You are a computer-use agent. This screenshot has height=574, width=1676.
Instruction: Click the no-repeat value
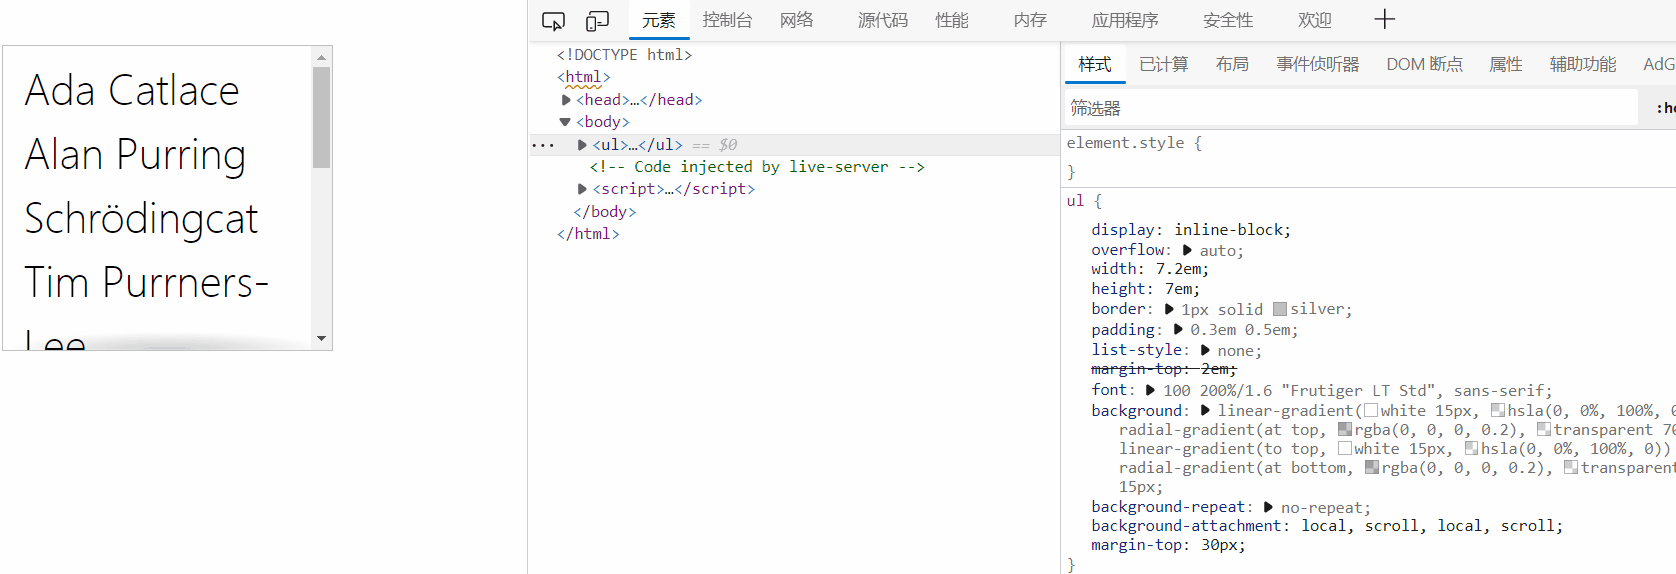click(1321, 508)
